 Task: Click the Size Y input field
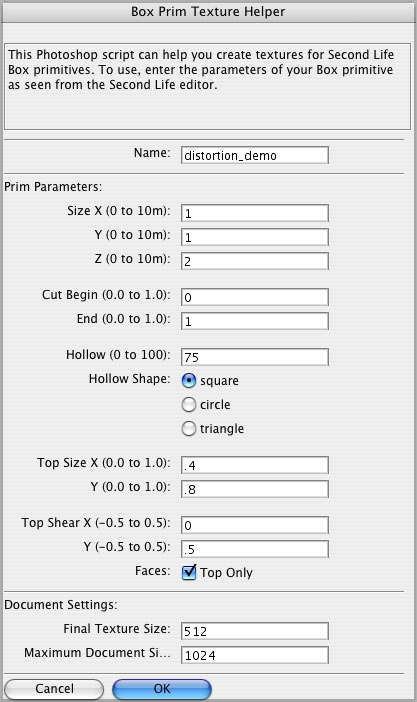(255, 237)
